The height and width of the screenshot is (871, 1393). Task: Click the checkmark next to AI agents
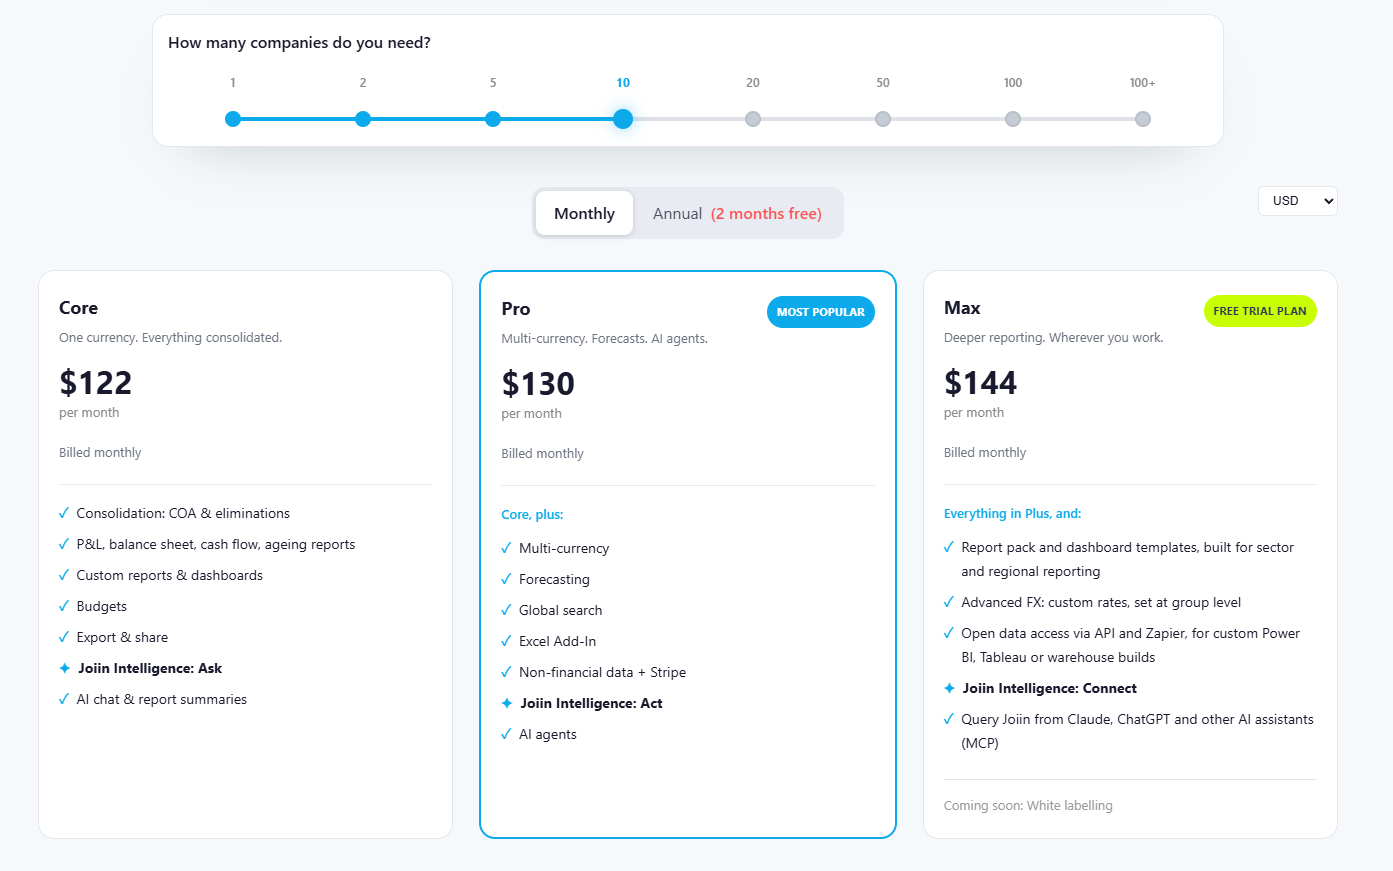point(506,734)
